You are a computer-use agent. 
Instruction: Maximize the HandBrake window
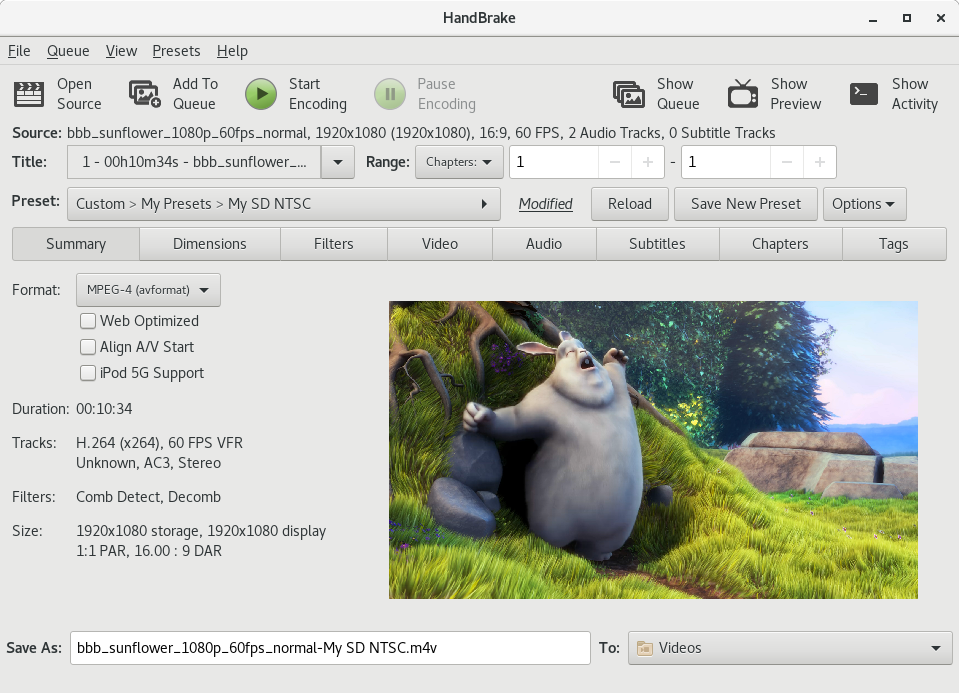pyautogui.click(x=907, y=18)
